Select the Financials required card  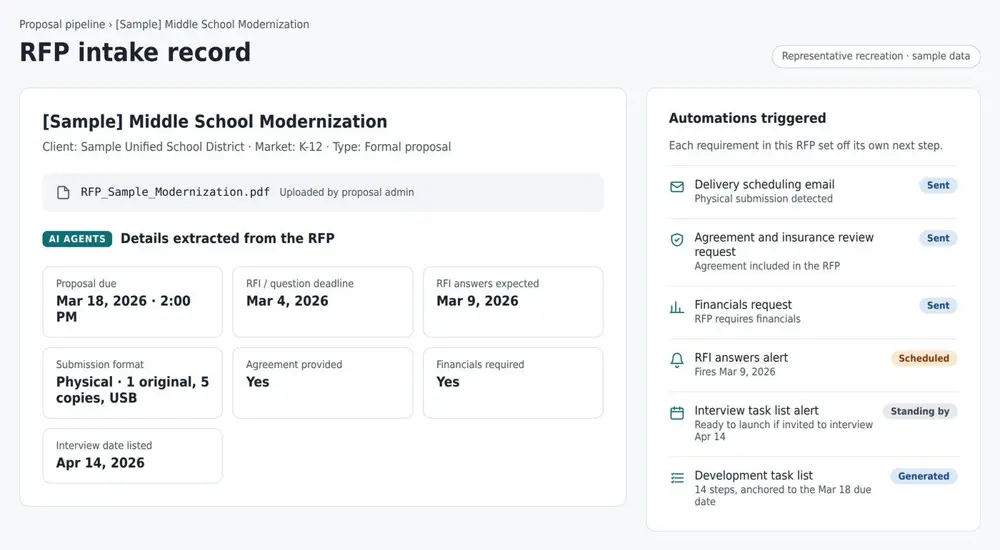[x=513, y=383]
